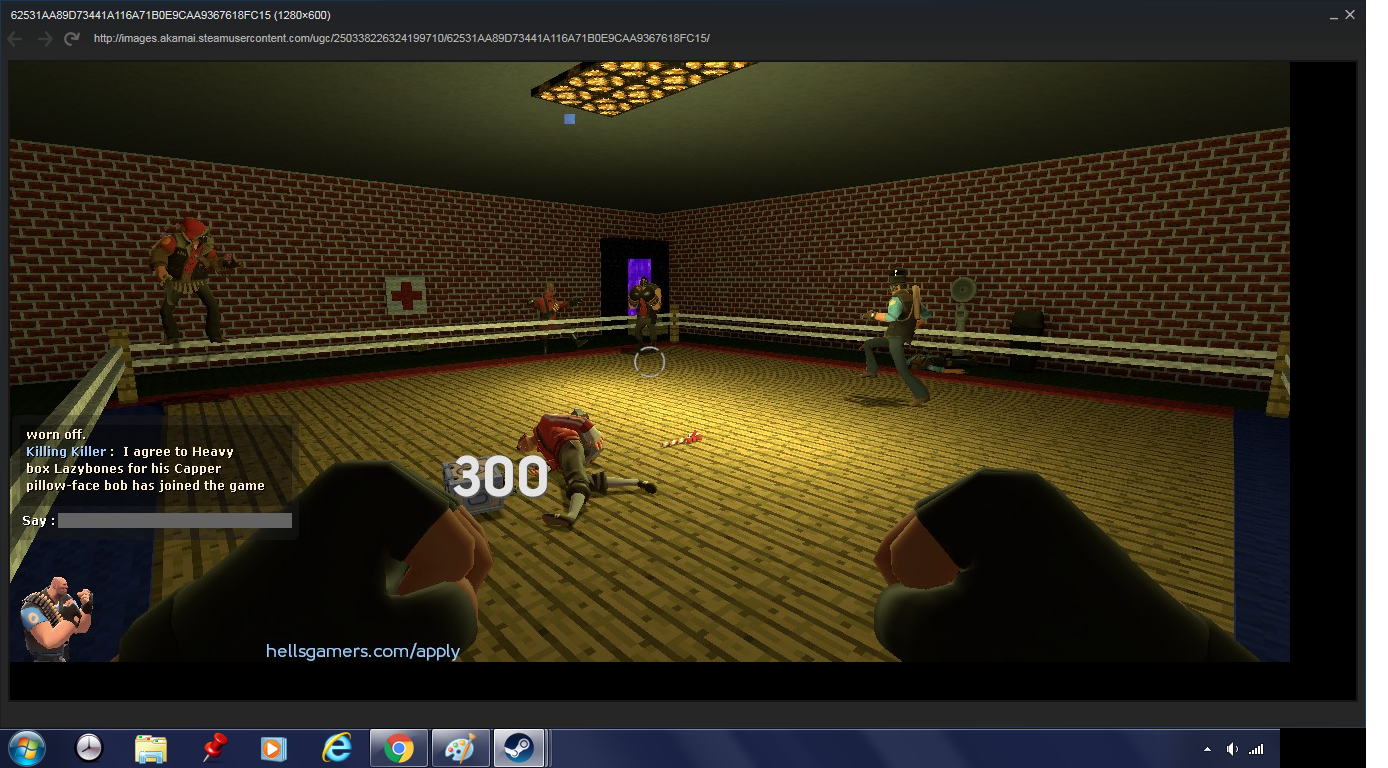Image resolution: width=1388 pixels, height=768 pixels.
Task: Select the Steam taskbar button
Action: [518, 748]
